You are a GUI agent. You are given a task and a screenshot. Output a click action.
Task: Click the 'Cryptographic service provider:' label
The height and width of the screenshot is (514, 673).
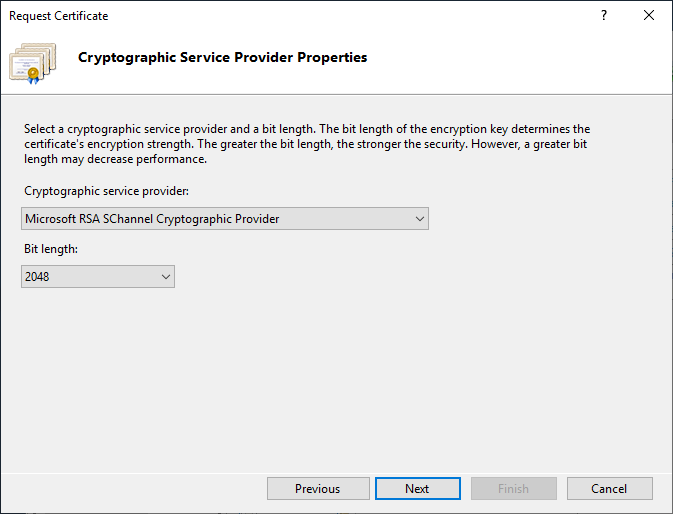pos(105,191)
